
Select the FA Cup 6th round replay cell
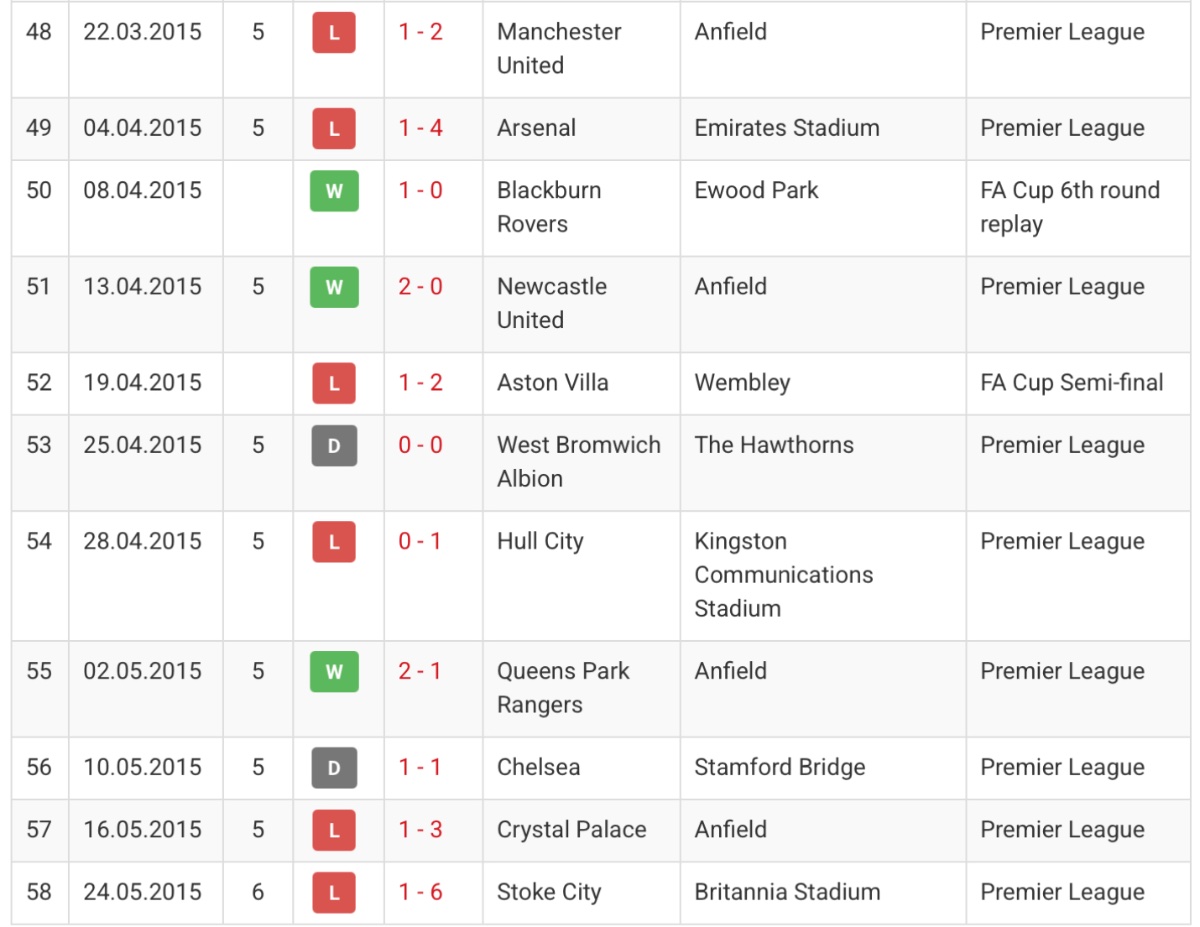coord(1079,208)
